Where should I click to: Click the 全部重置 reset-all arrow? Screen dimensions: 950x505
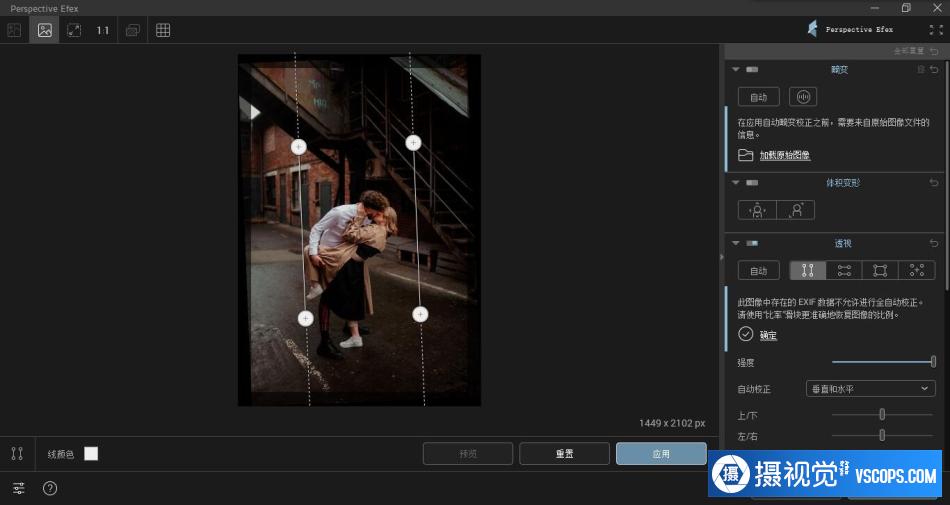[934, 51]
